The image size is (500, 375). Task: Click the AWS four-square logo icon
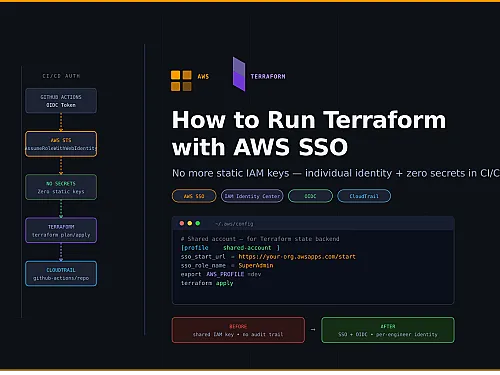click(x=181, y=81)
